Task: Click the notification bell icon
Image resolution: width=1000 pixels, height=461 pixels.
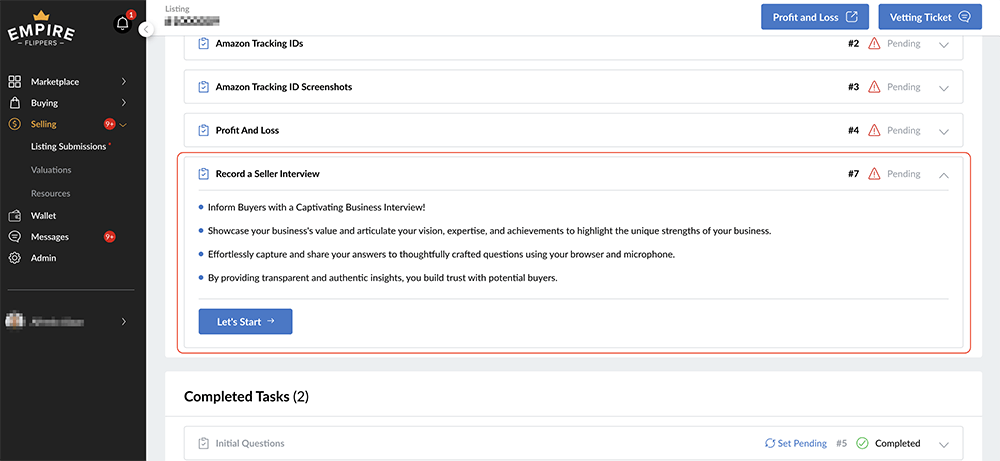Action: click(122, 23)
